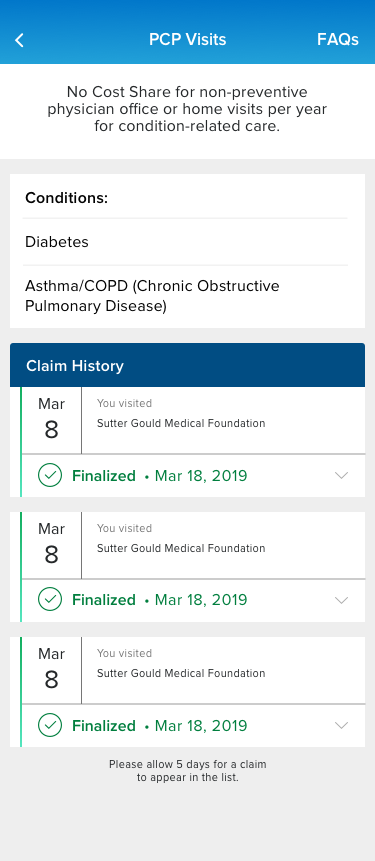The height and width of the screenshot is (861, 375).
Task: Open the third Sutter Gould Medical Foundation visit
Action: click(x=223, y=670)
